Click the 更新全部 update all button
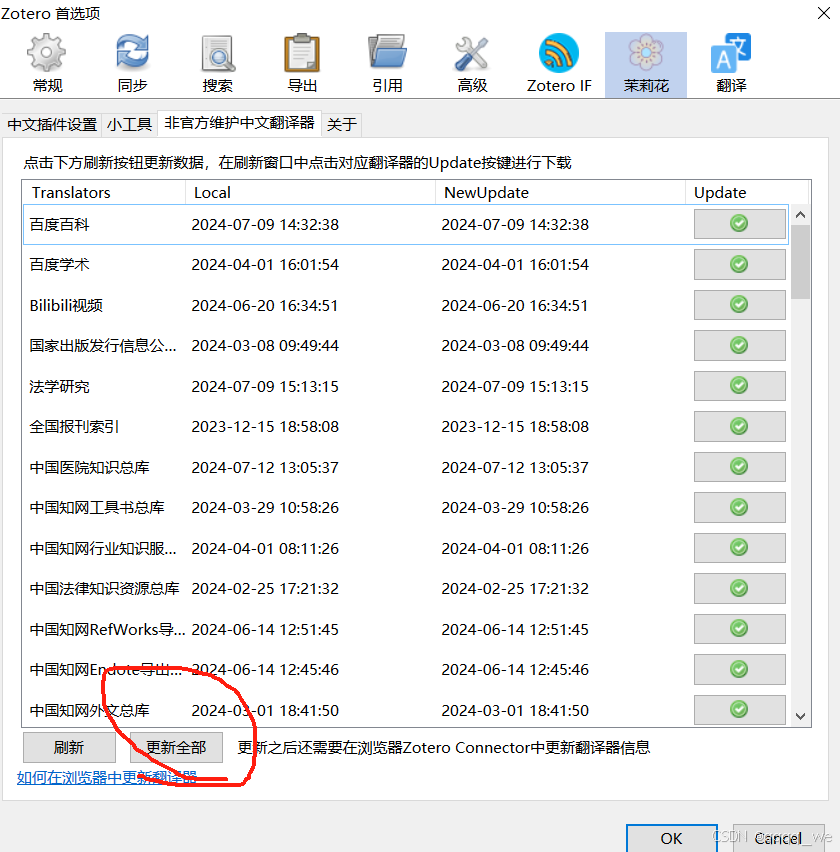840x852 pixels. click(x=176, y=748)
